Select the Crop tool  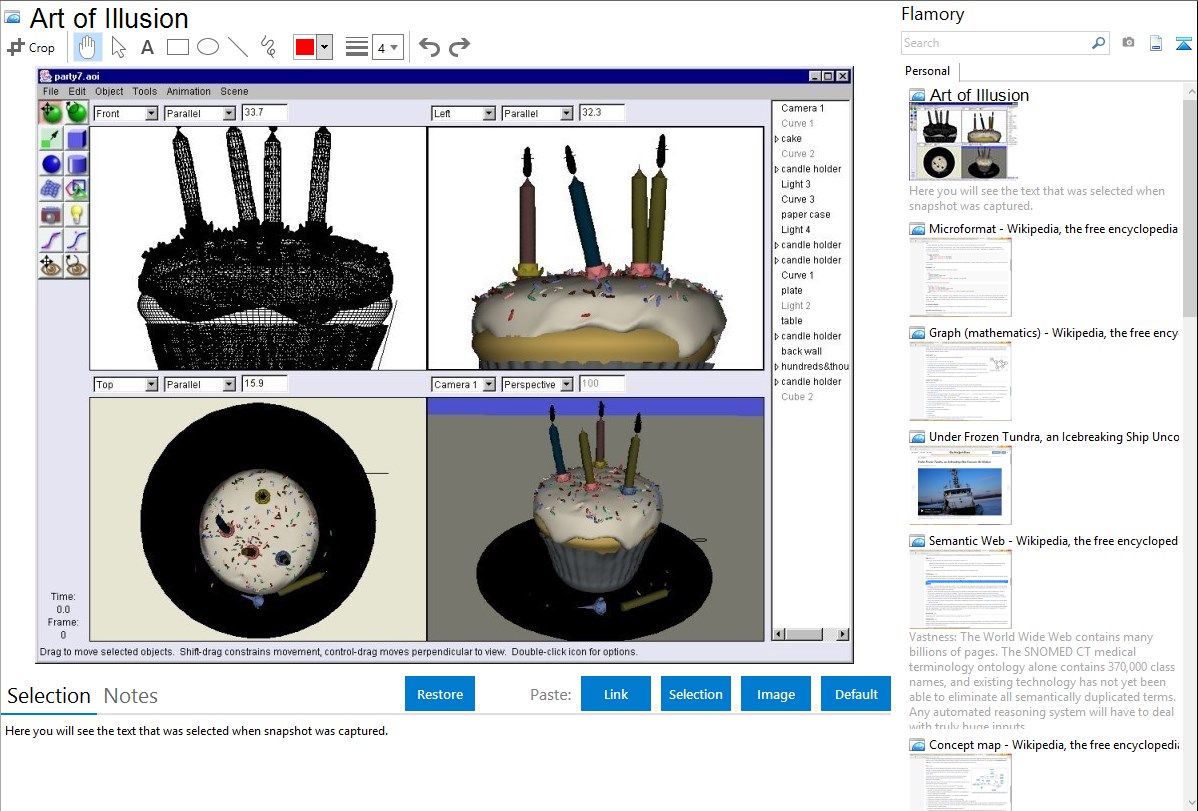31,47
